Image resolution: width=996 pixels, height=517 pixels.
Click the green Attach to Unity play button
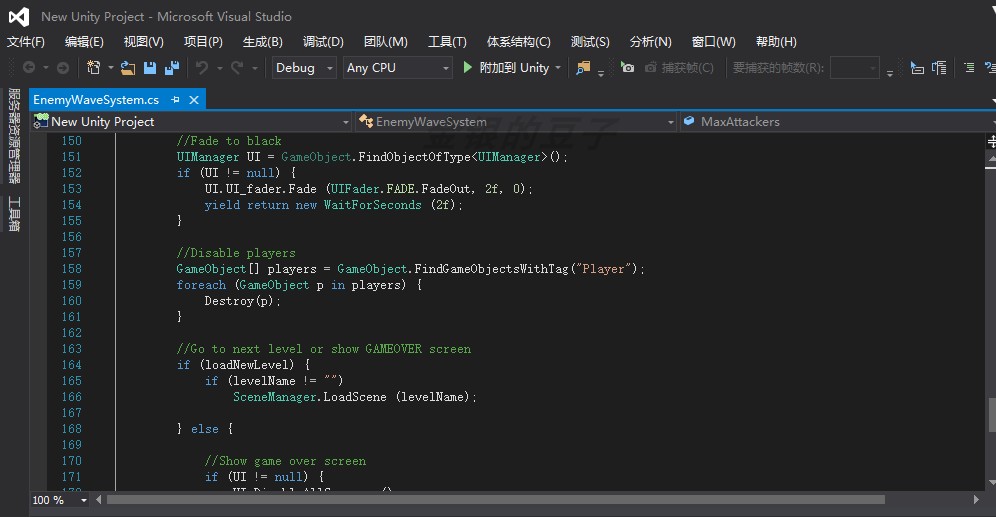pos(468,68)
